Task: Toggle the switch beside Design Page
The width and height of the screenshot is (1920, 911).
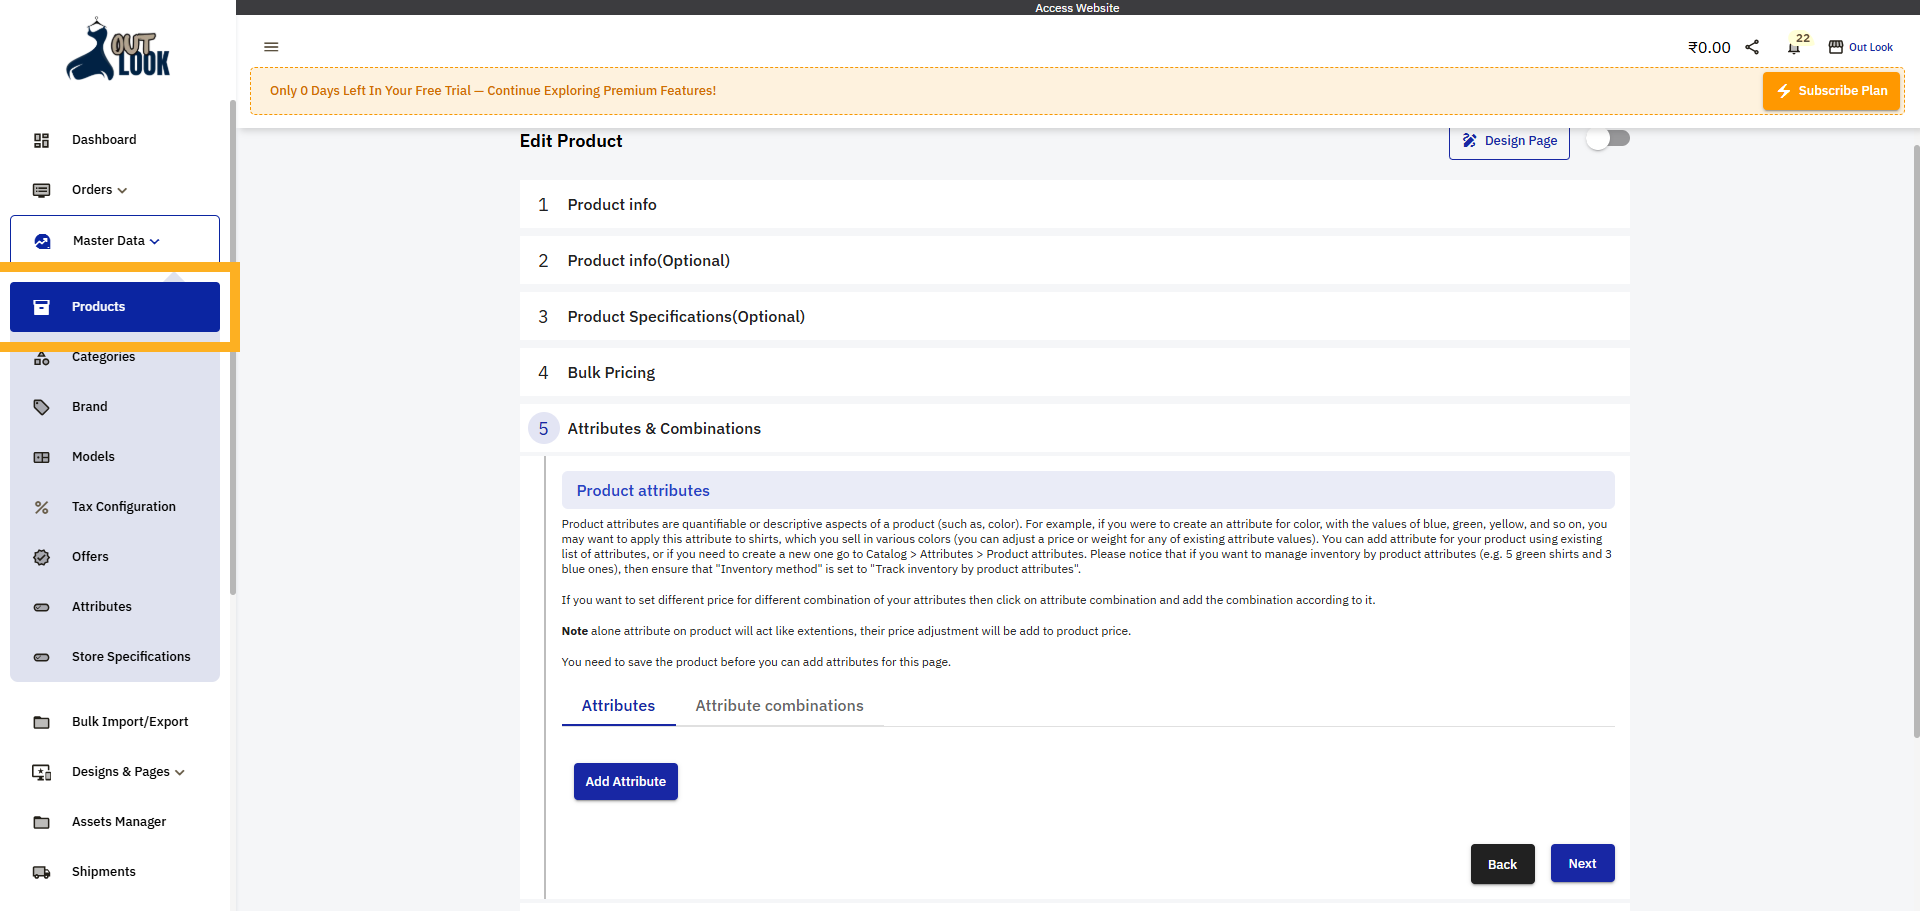Action: pyautogui.click(x=1608, y=139)
